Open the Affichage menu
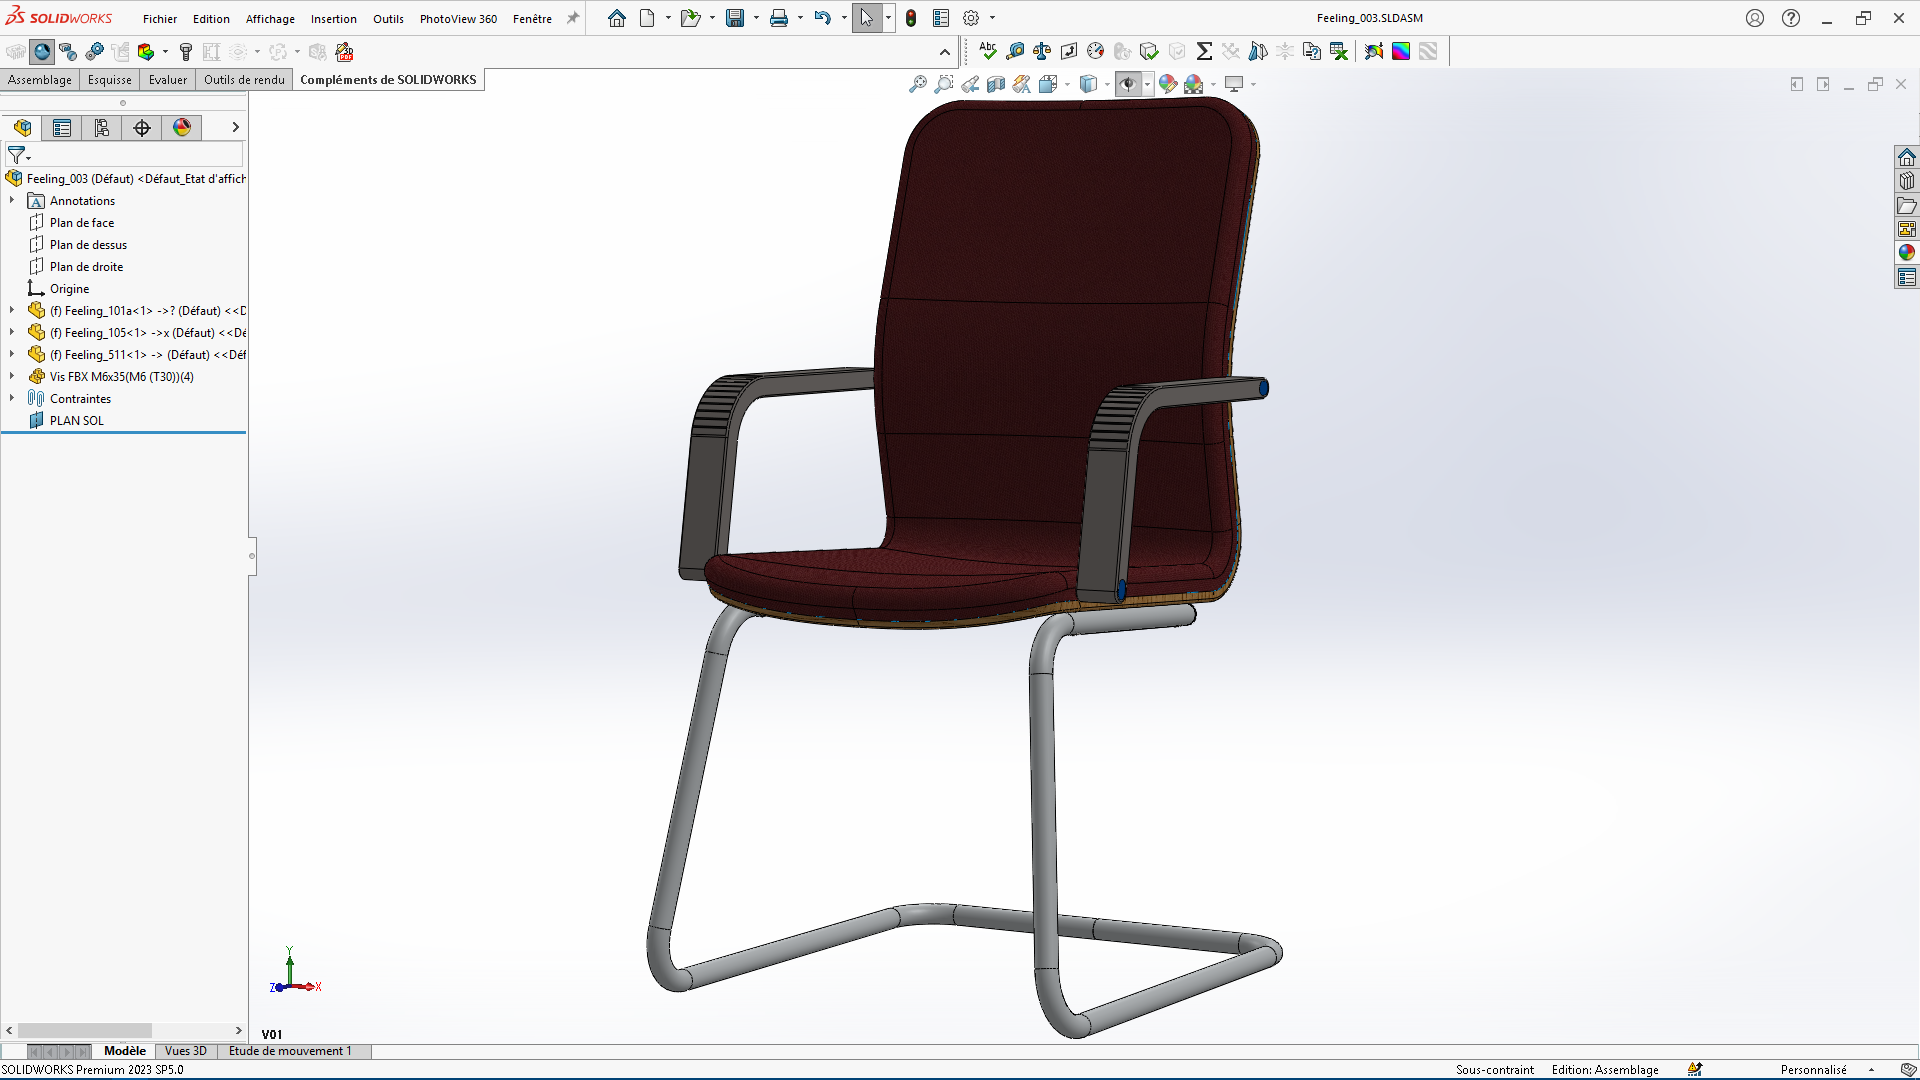The width and height of the screenshot is (1920, 1080). (x=270, y=19)
